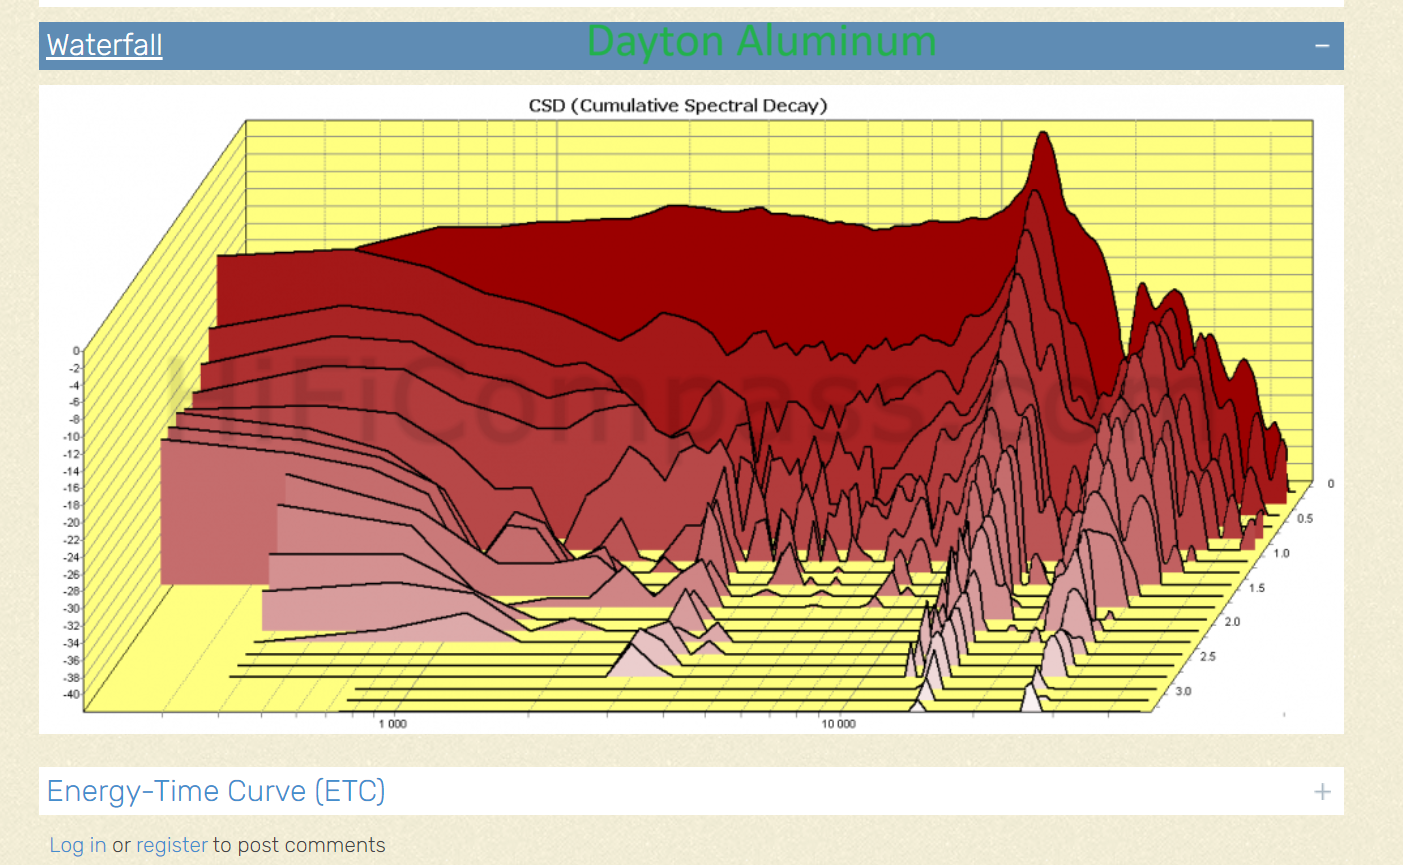Select the 3.0 time axis label
Image resolution: width=1403 pixels, height=865 pixels.
pos(1183,691)
